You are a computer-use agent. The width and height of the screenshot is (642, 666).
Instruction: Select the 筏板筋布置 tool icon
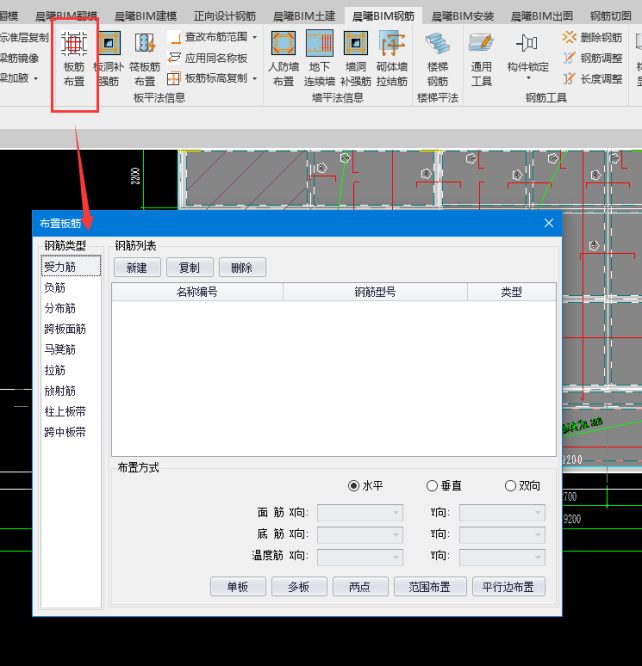pos(145,56)
